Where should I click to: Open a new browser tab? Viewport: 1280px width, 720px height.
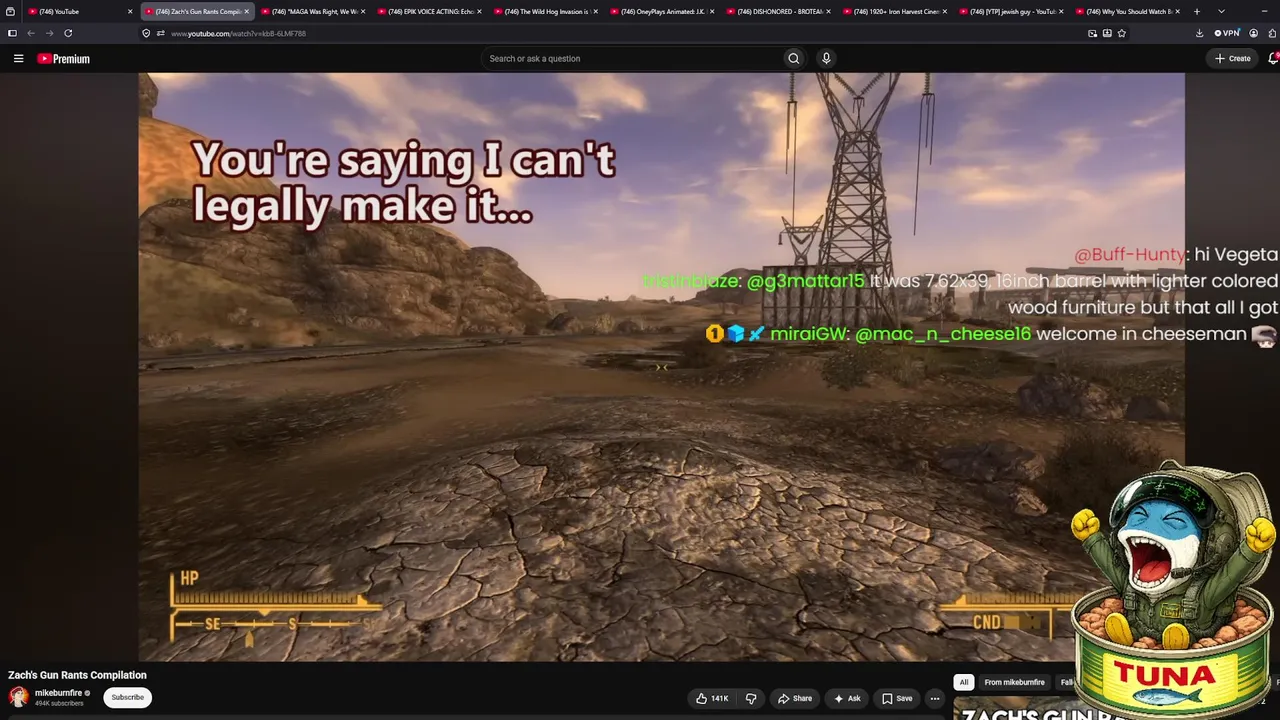tap(1197, 11)
